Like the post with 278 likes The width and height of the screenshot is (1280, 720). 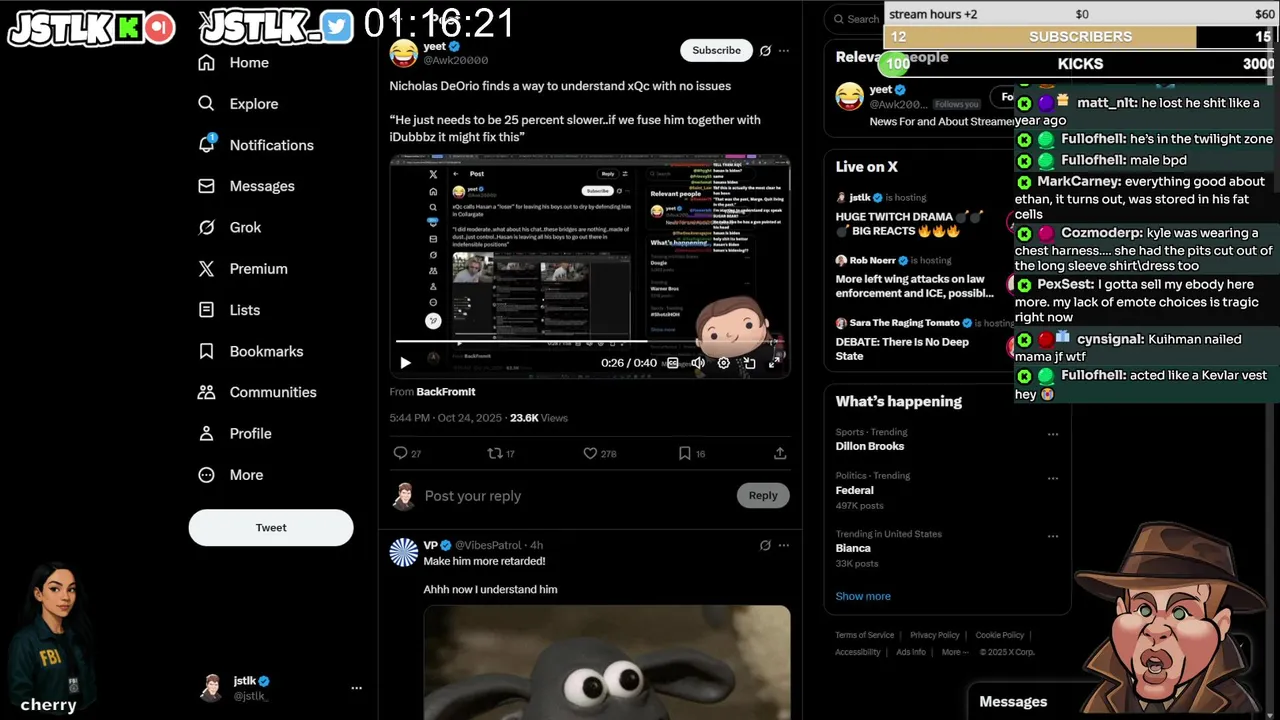(600, 453)
